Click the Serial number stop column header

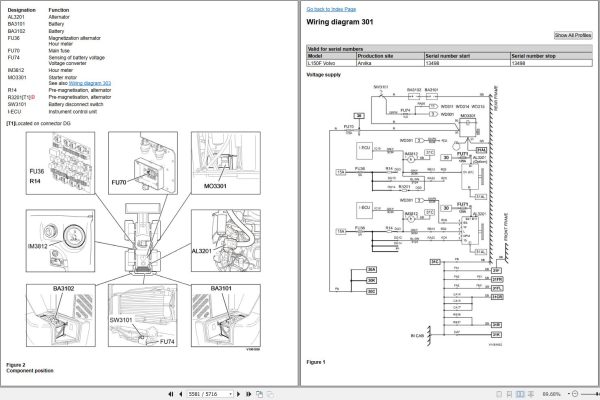(x=551, y=56)
